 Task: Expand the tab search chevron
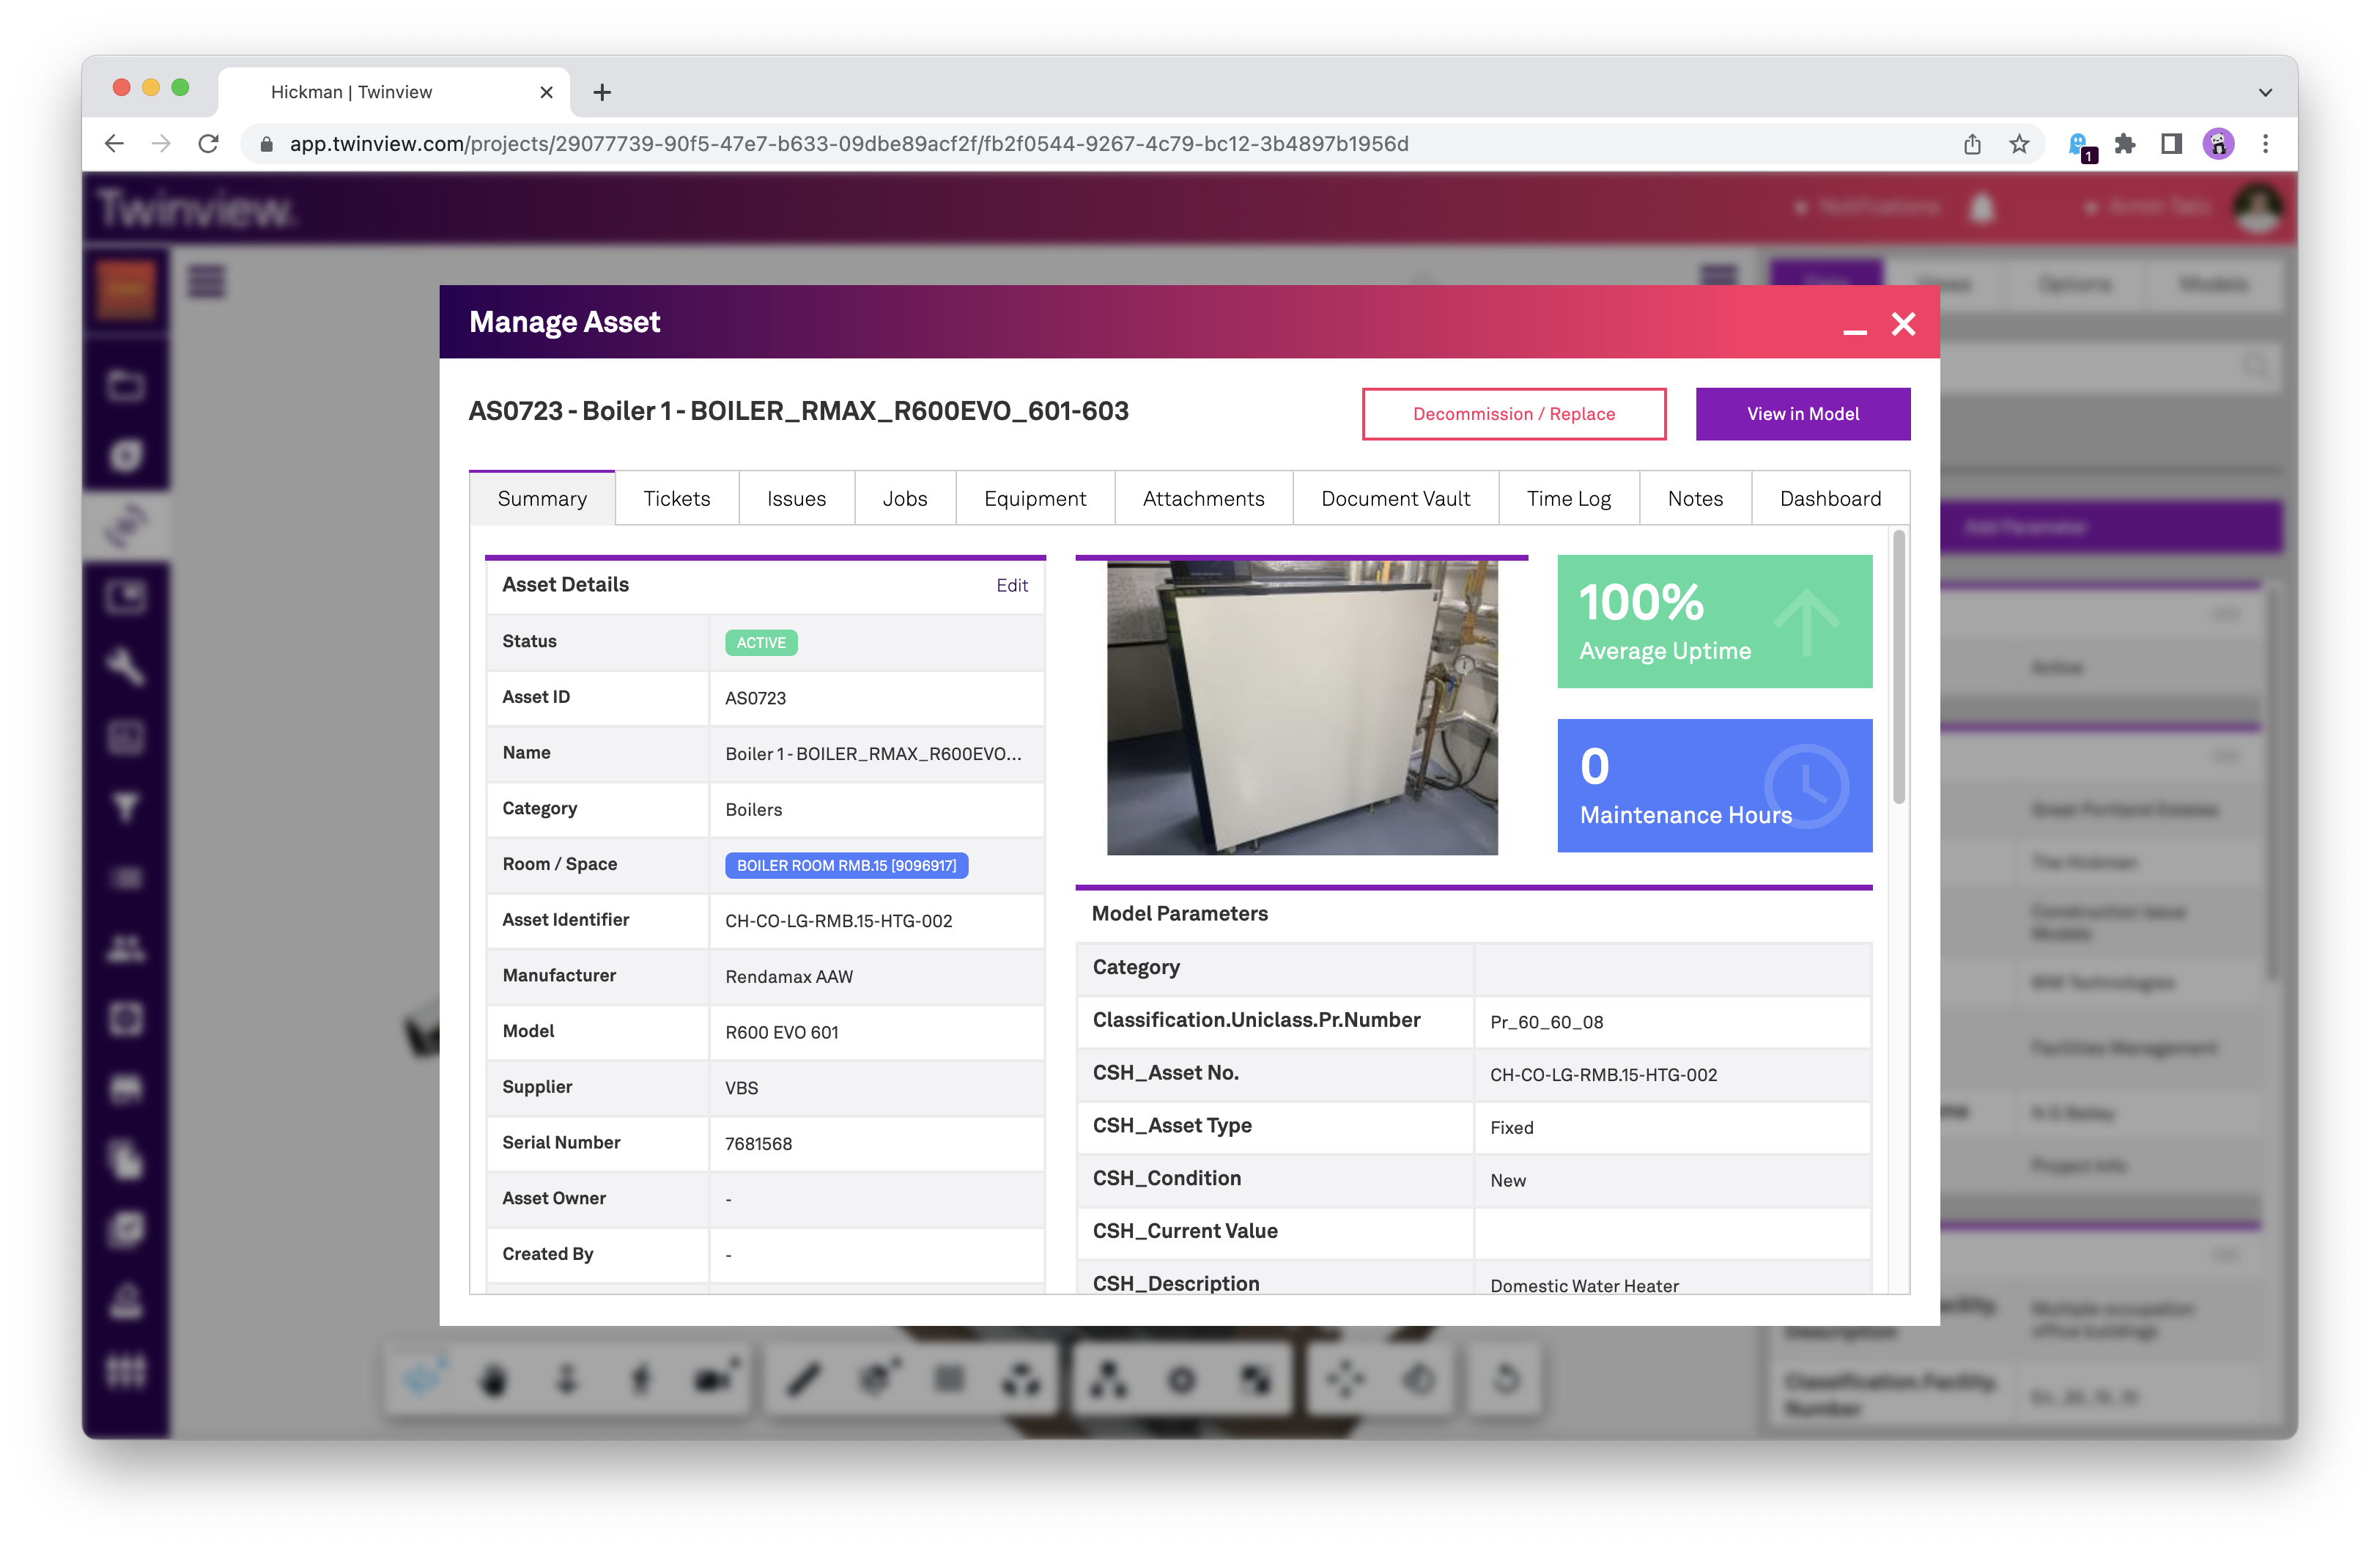click(2265, 92)
